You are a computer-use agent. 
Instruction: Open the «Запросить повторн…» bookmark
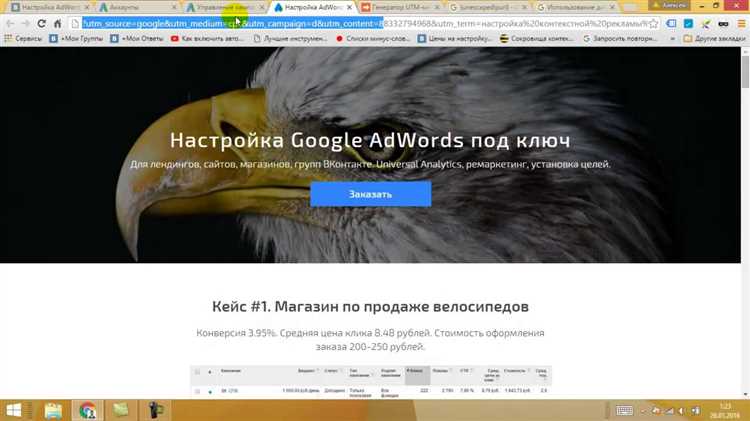click(619, 39)
